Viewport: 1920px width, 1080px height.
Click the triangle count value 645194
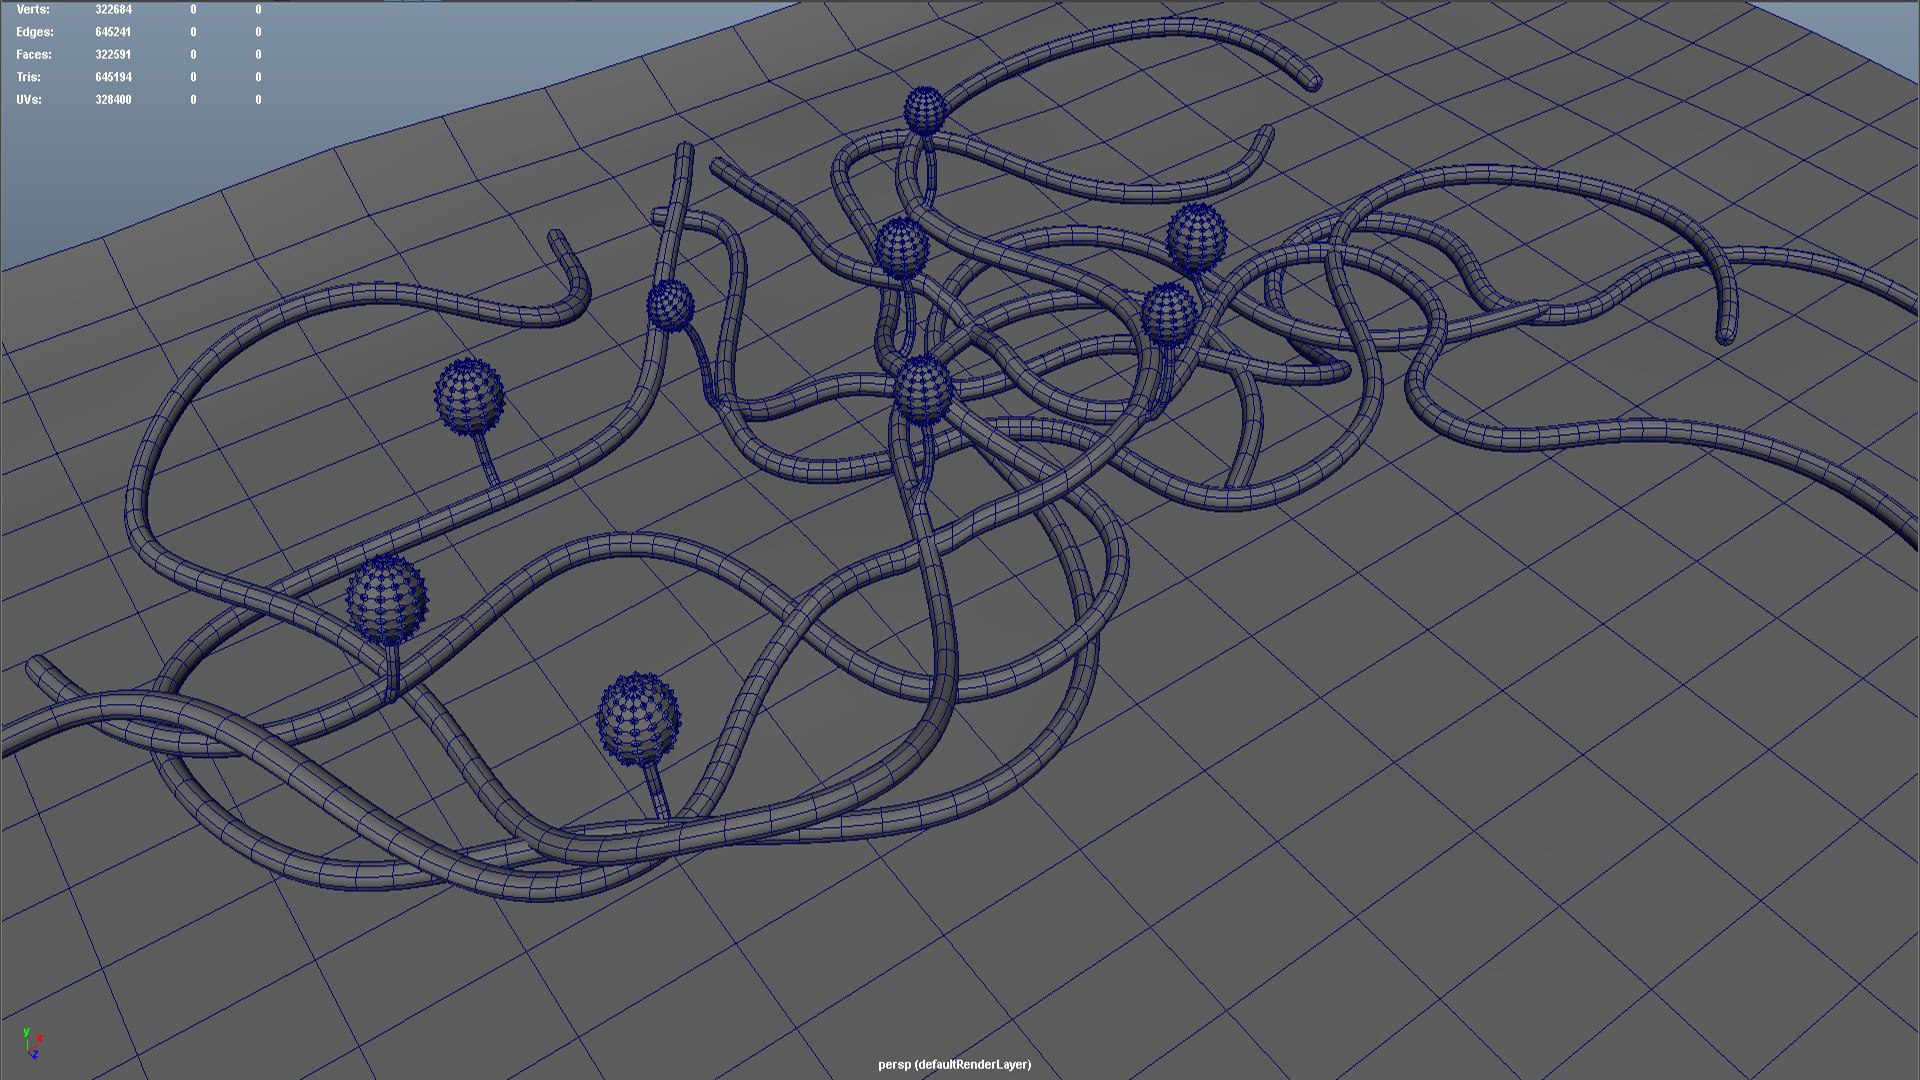pyautogui.click(x=113, y=77)
